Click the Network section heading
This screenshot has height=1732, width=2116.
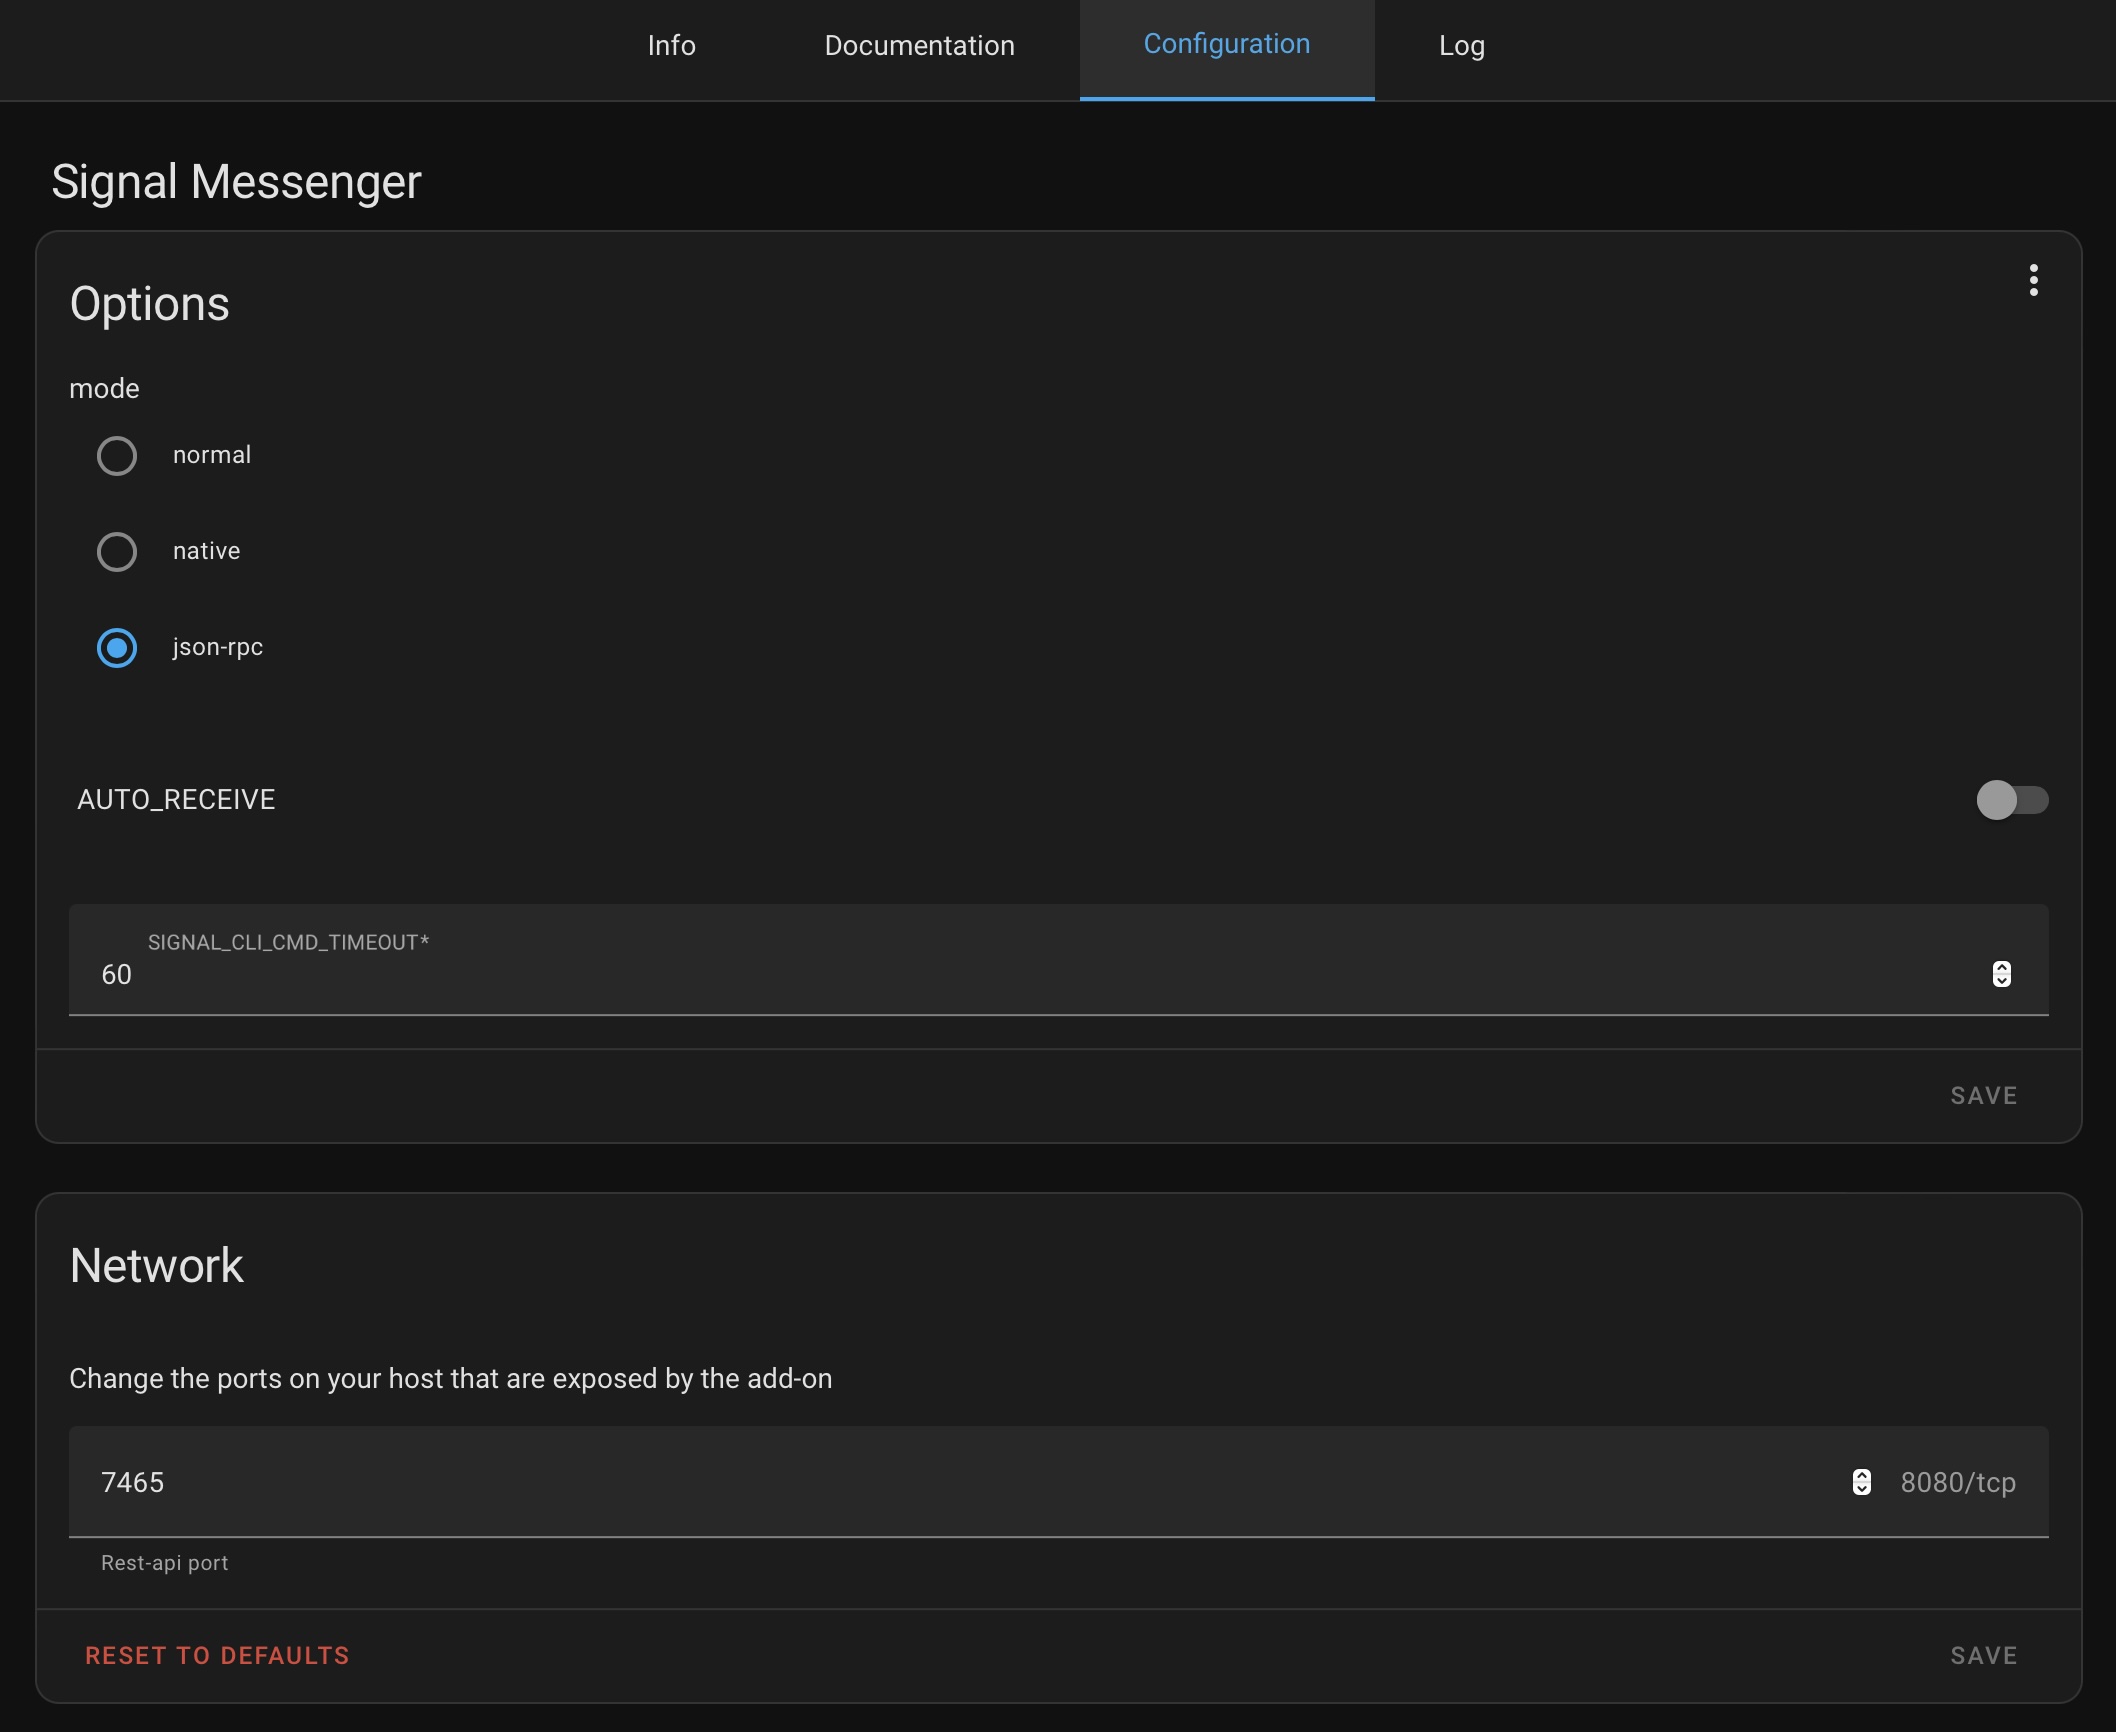155,1264
